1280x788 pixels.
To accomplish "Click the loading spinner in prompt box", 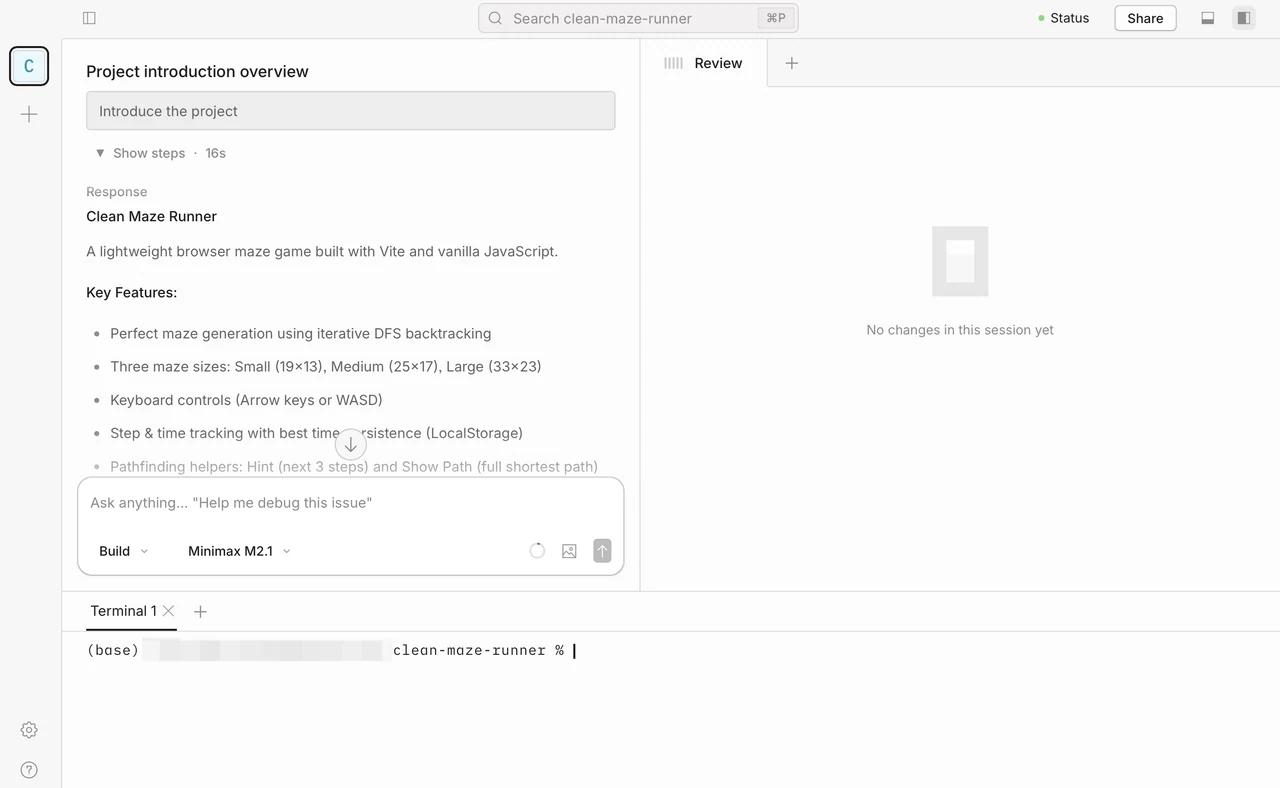I will [537, 551].
